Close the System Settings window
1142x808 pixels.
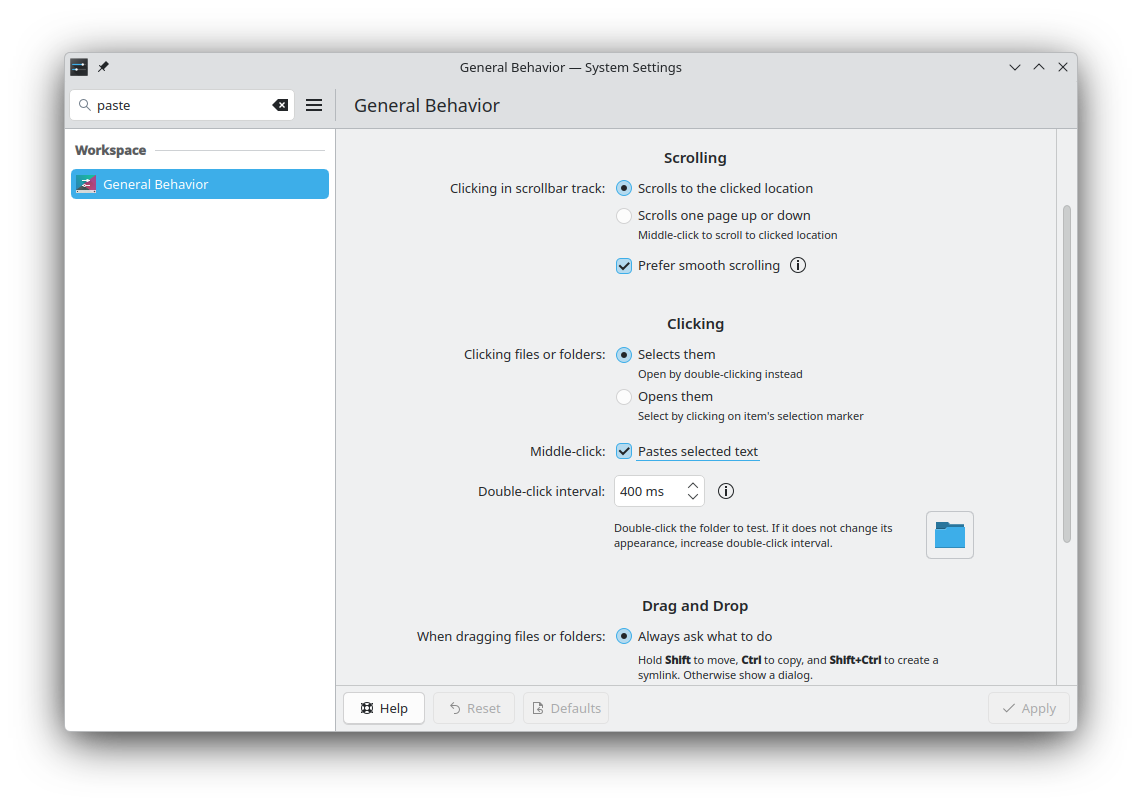(x=1063, y=67)
